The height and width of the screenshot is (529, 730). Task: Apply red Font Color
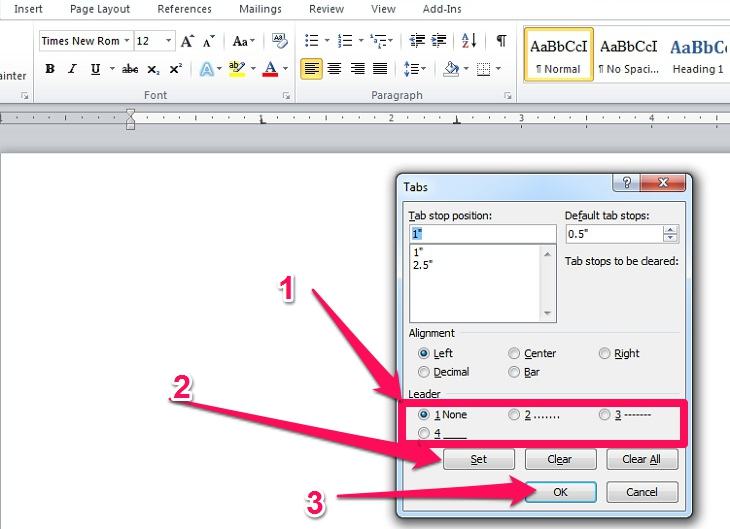(x=270, y=69)
